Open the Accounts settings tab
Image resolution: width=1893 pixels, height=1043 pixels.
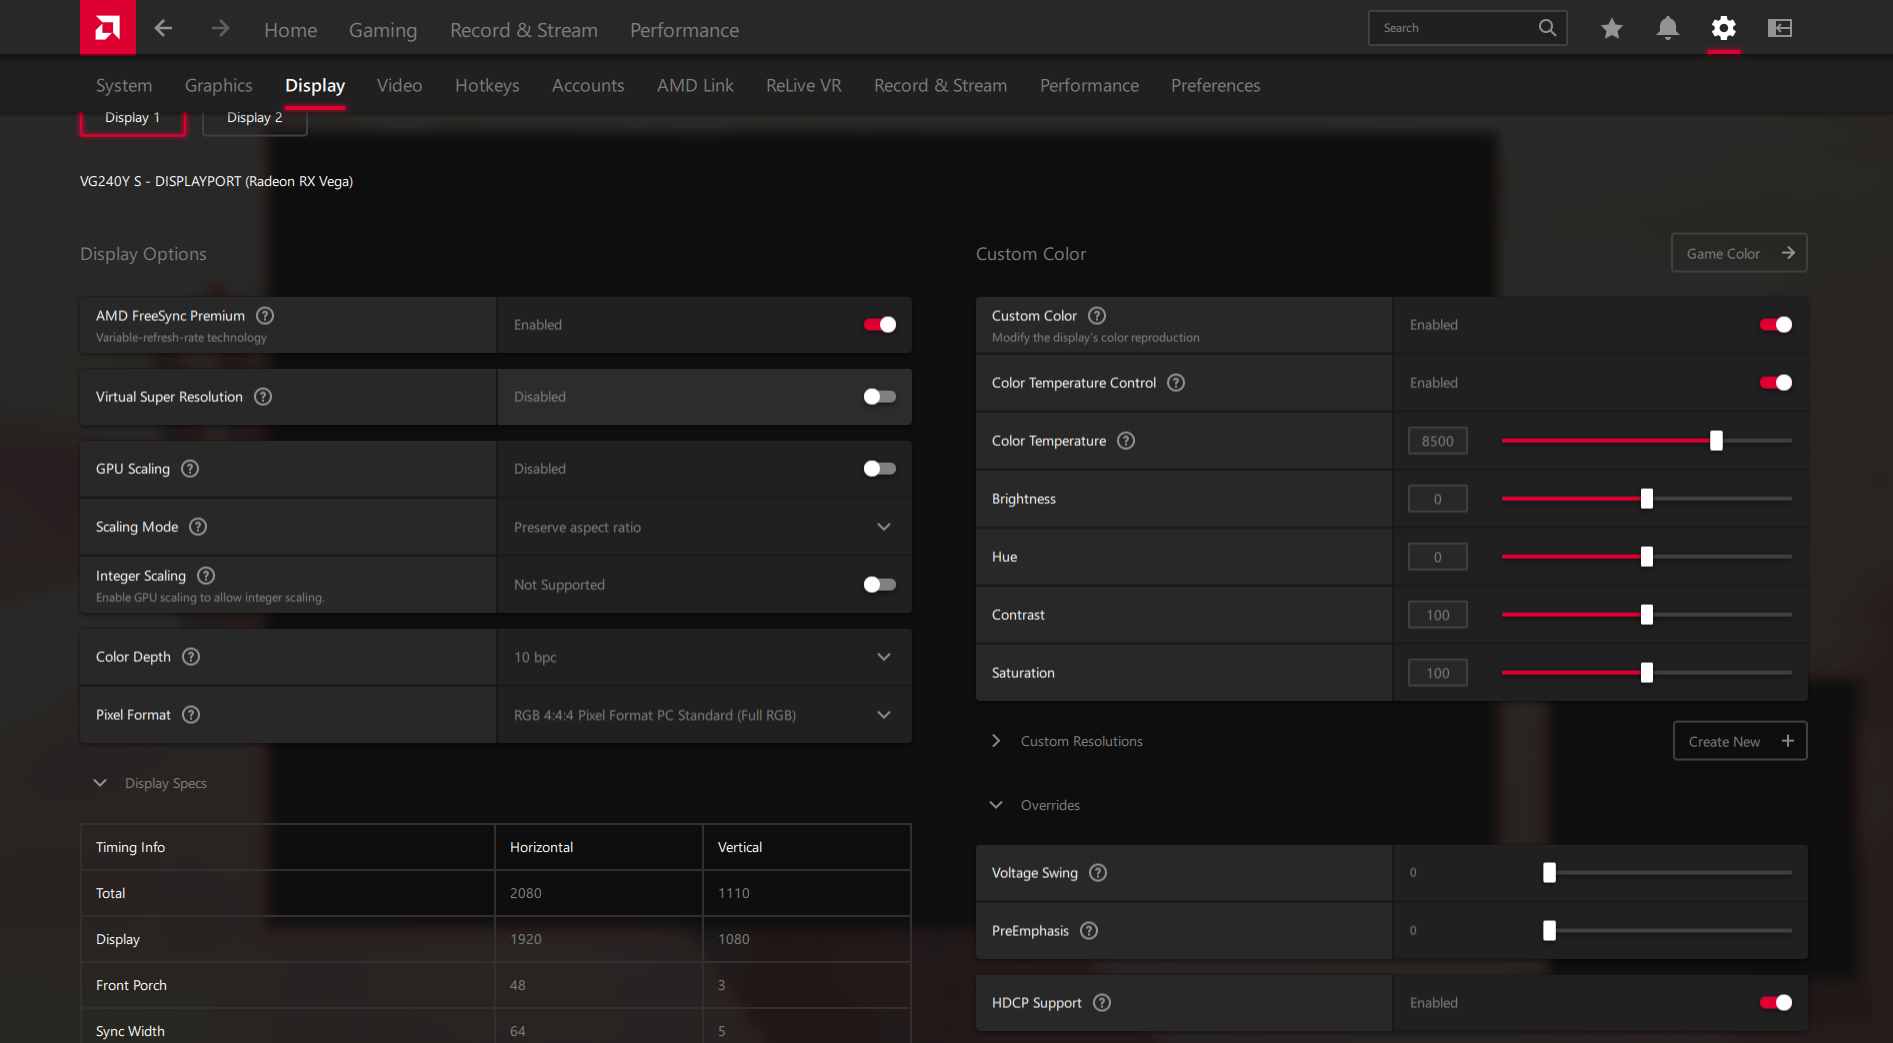(x=588, y=85)
